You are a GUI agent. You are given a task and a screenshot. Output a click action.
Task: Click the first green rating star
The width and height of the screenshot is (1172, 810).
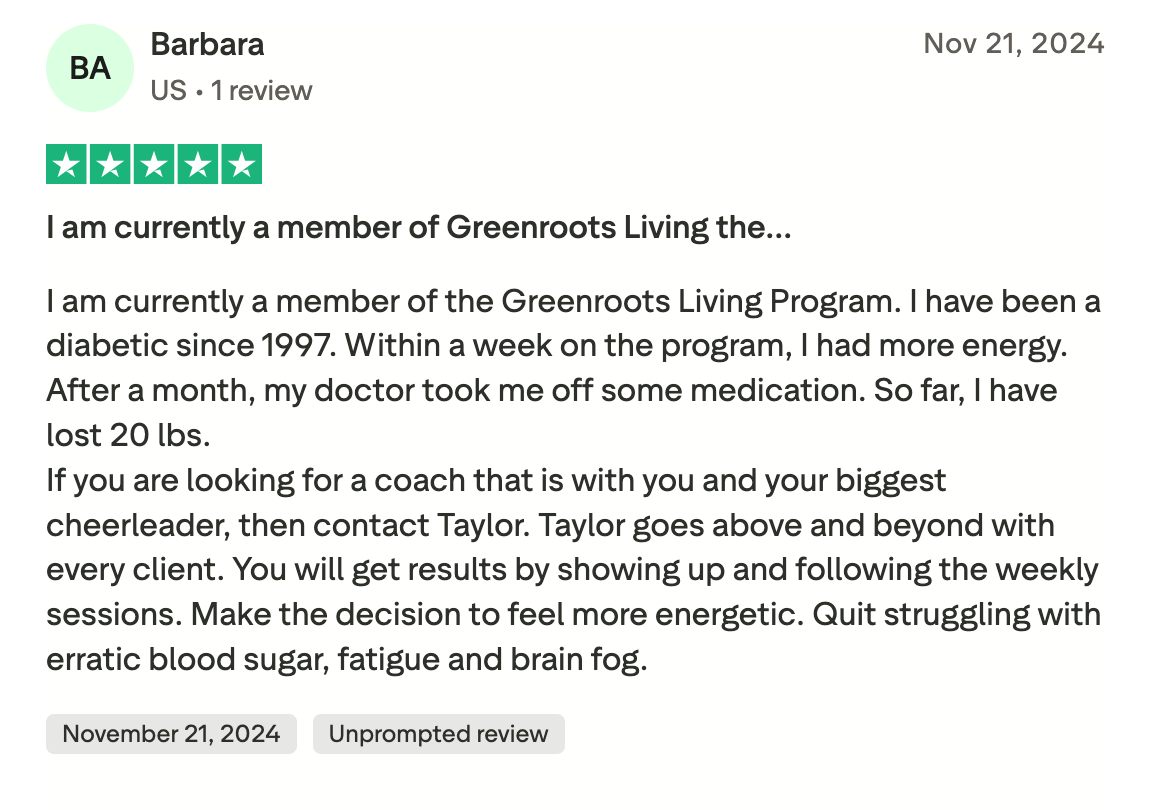[67, 165]
